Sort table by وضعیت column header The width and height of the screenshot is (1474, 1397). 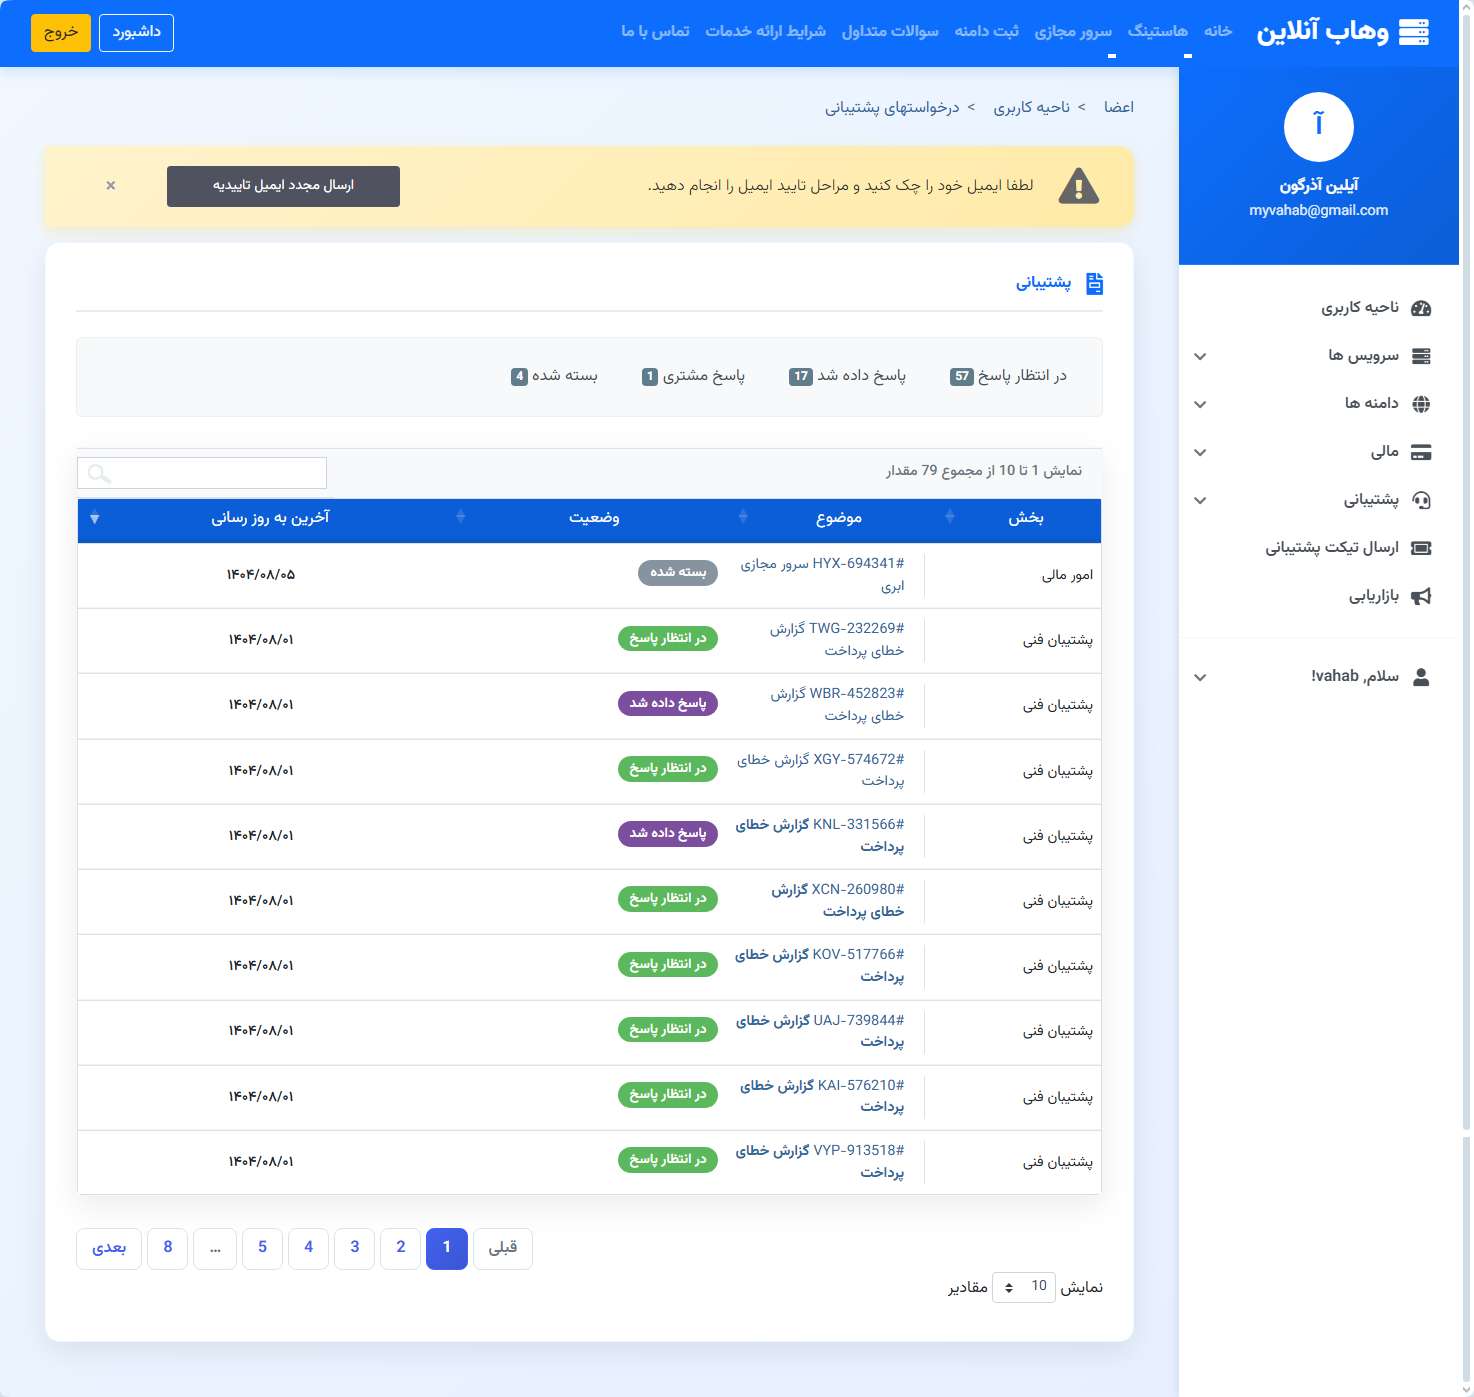[594, 518]
